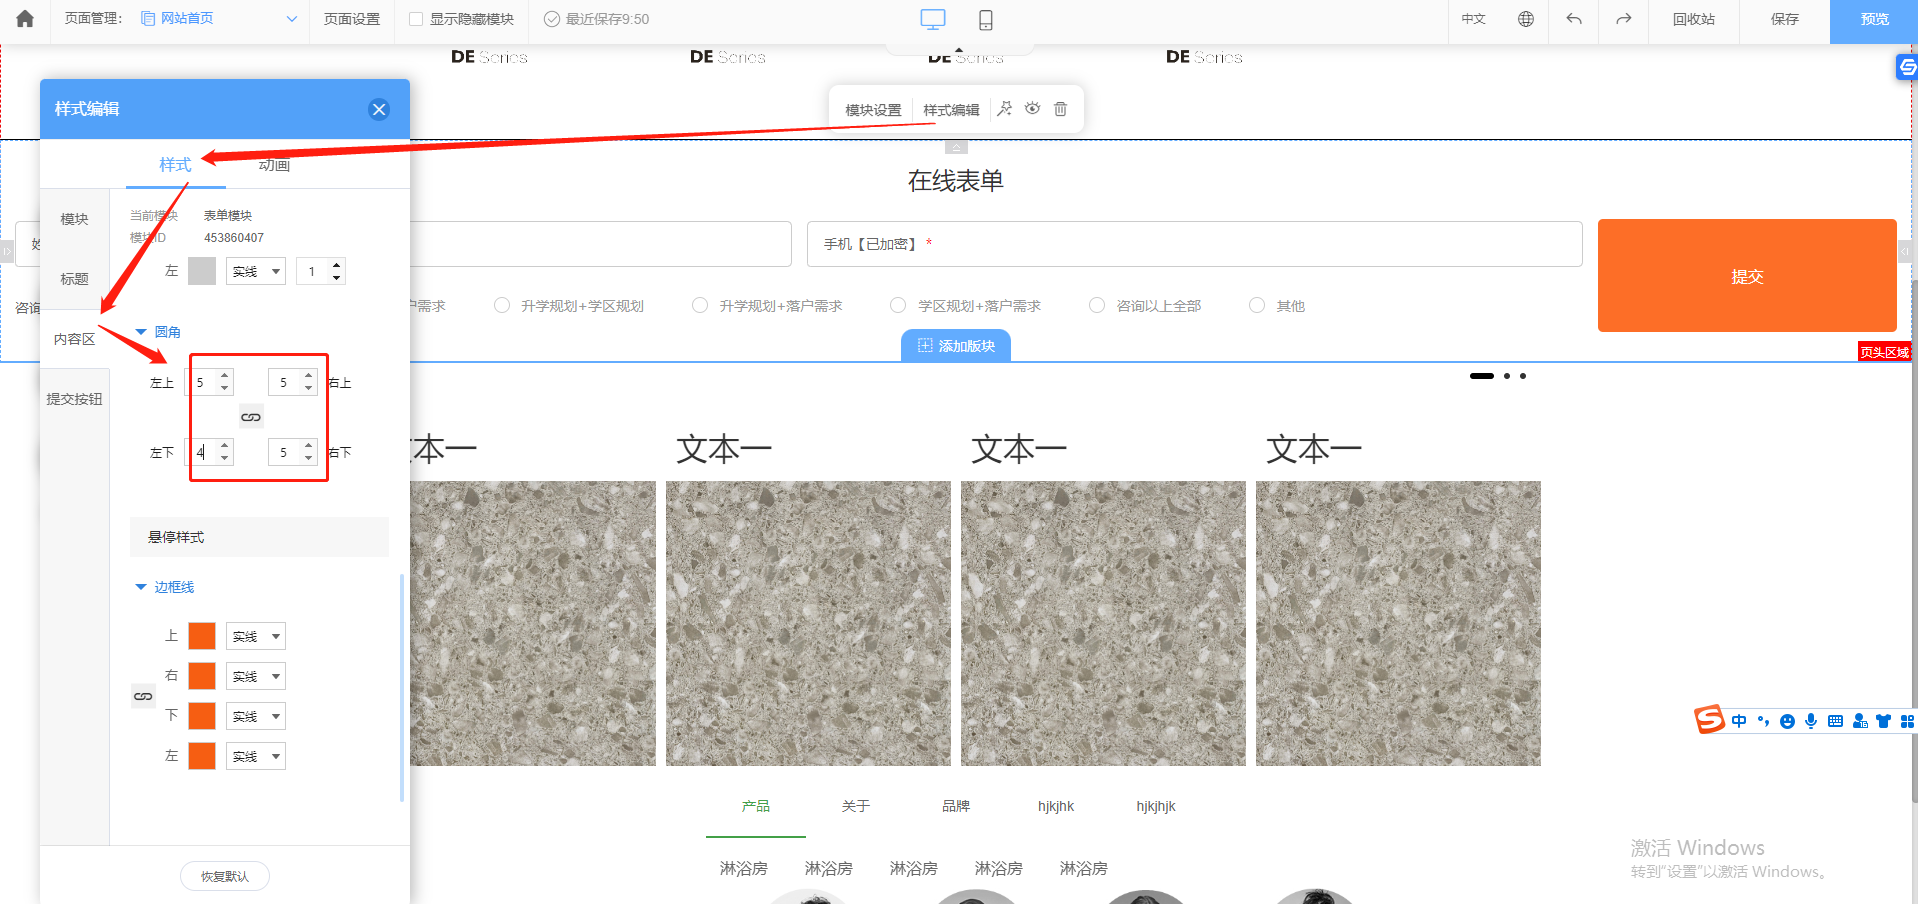Delete the module with the trash icon
1918x904 pixels.
click(x=1060, y=109)
